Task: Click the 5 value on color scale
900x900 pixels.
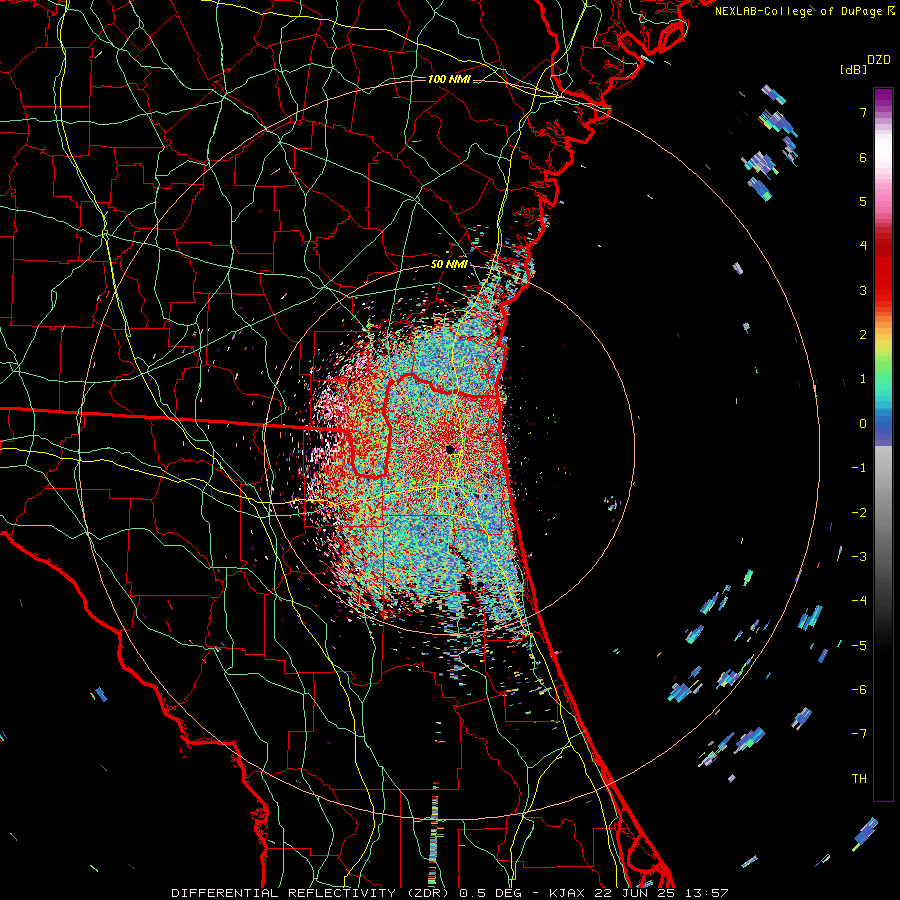Action: tap(863, 201)
